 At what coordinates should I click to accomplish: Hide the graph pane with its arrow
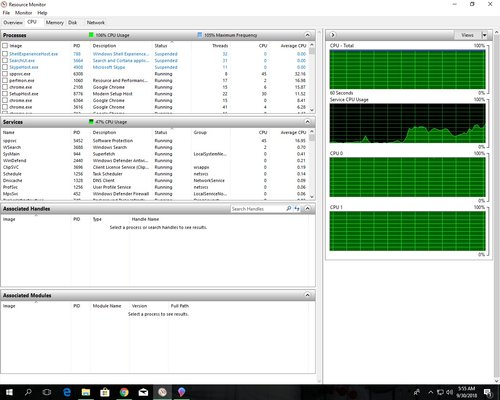point(333,35)
